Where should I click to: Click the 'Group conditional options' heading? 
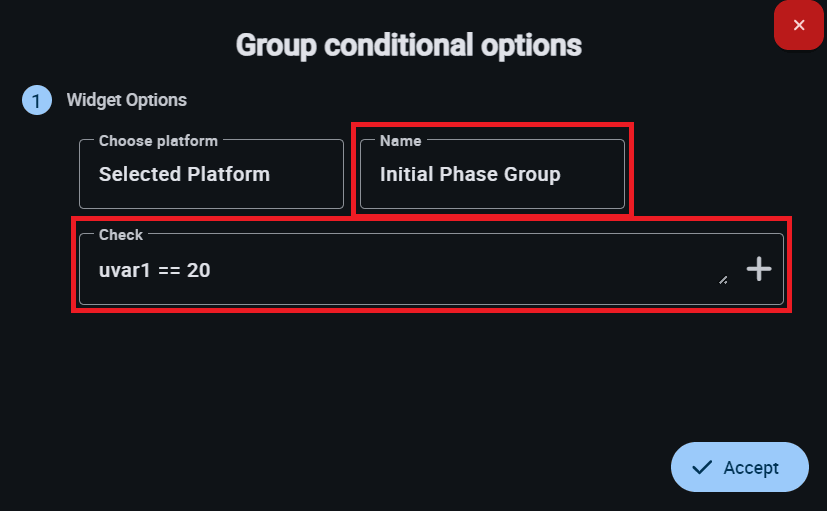[408, 45]
